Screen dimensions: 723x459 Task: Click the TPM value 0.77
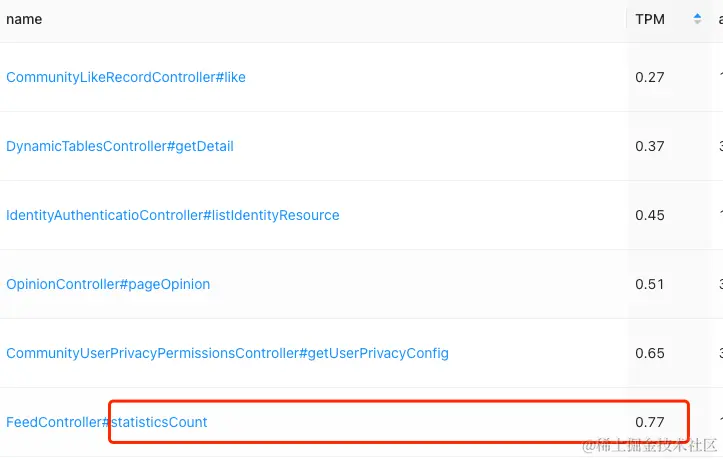click(650, 422)
